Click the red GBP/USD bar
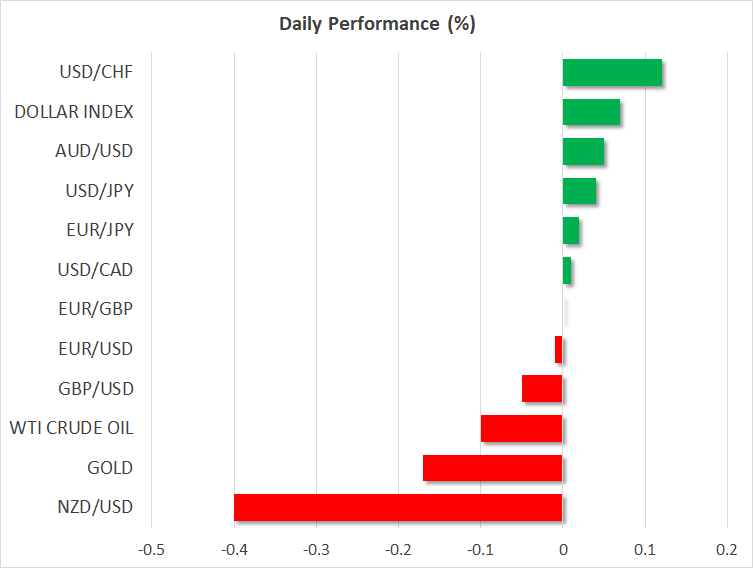The image size is (753, 568). [x=542, y=388]
